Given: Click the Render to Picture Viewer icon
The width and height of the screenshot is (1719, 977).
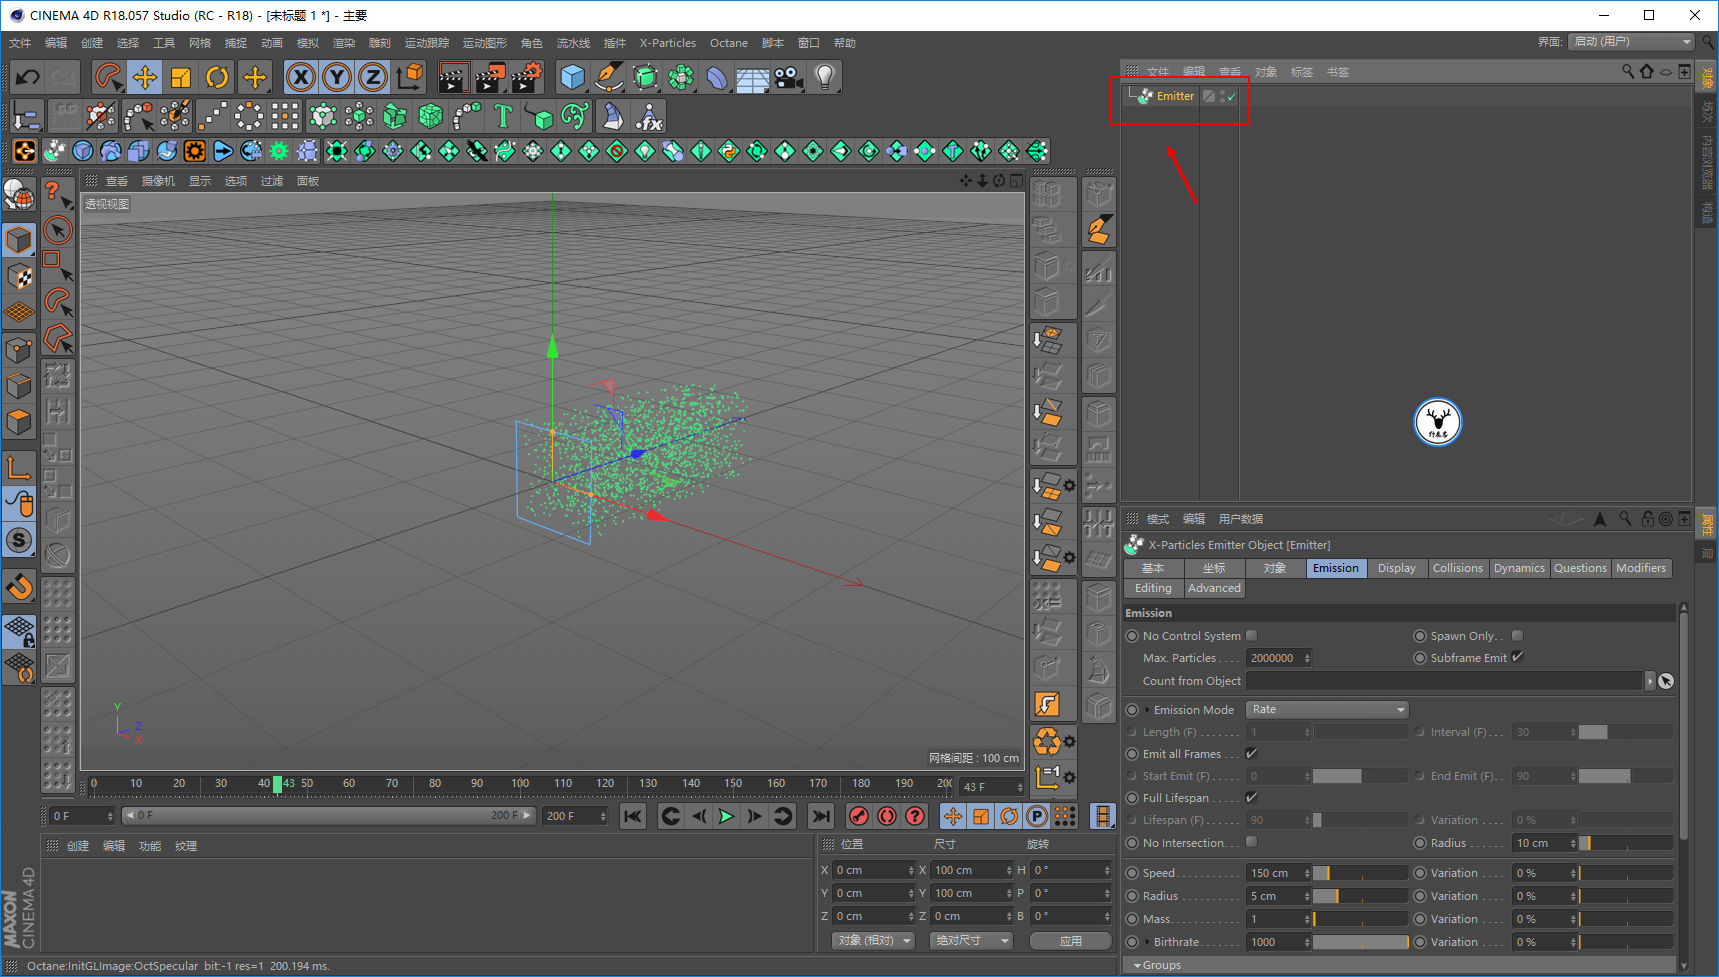Looking at the screenshot, I should click(490, 77).
